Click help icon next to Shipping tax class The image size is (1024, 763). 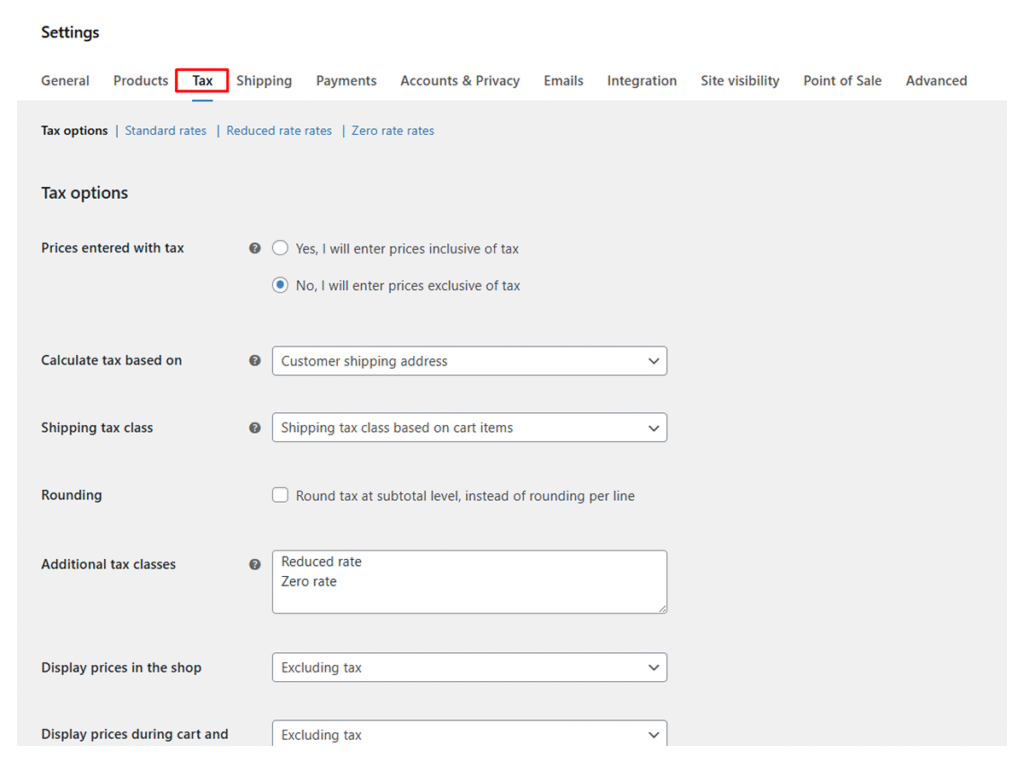pyautogui.click(x=255, y=428)
